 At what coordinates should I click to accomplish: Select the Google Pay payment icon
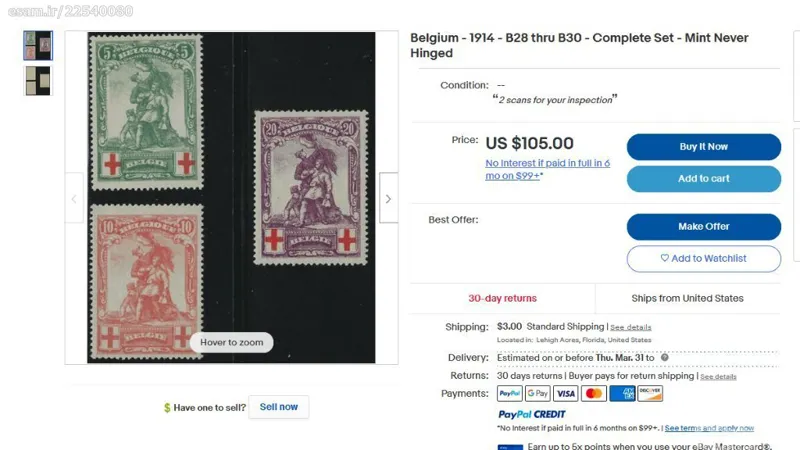(x=538, y=393)
